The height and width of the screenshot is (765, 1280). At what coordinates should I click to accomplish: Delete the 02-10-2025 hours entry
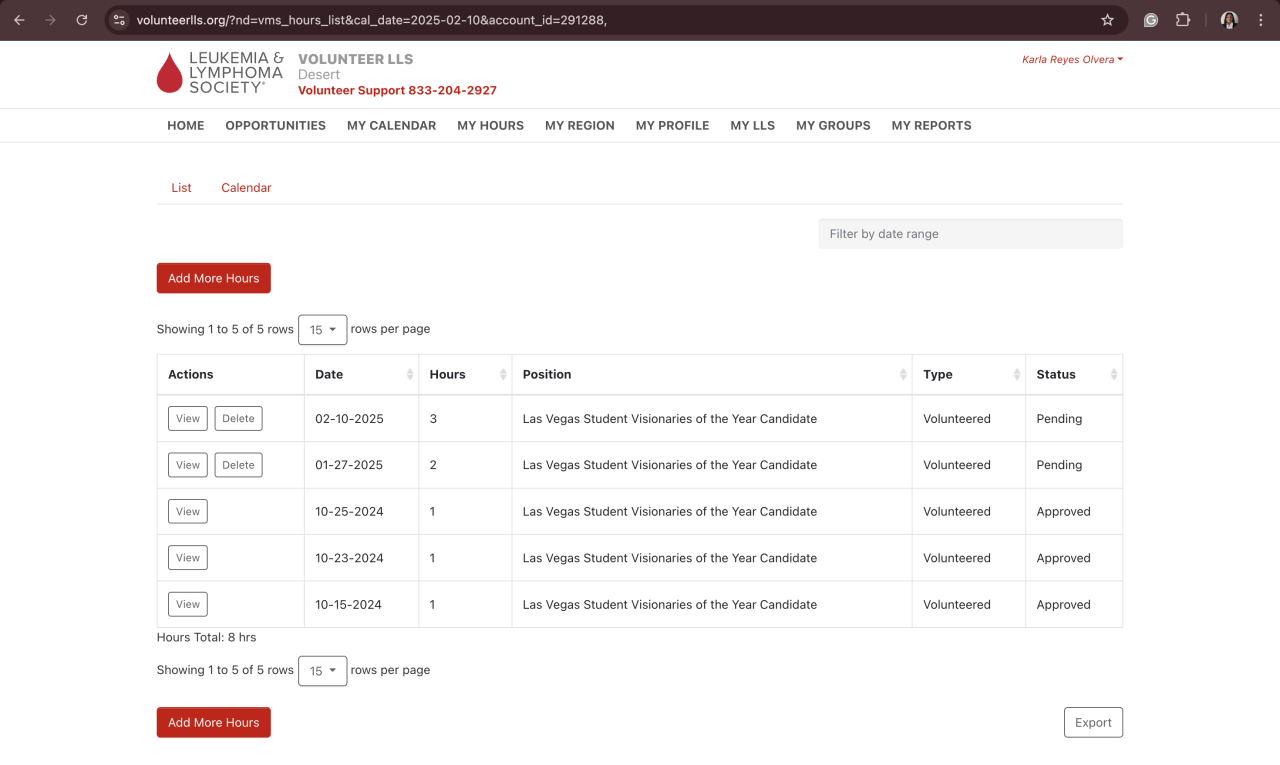(x=238, y=419)
